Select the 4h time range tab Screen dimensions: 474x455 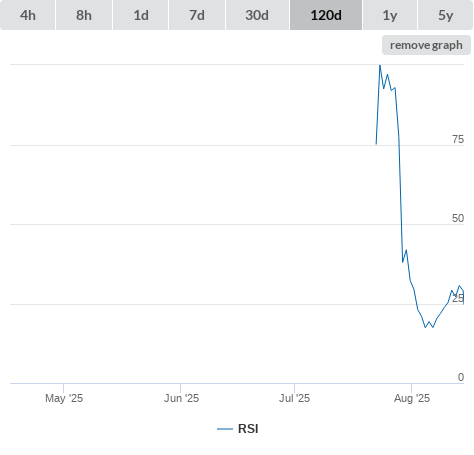pos(28,15)
